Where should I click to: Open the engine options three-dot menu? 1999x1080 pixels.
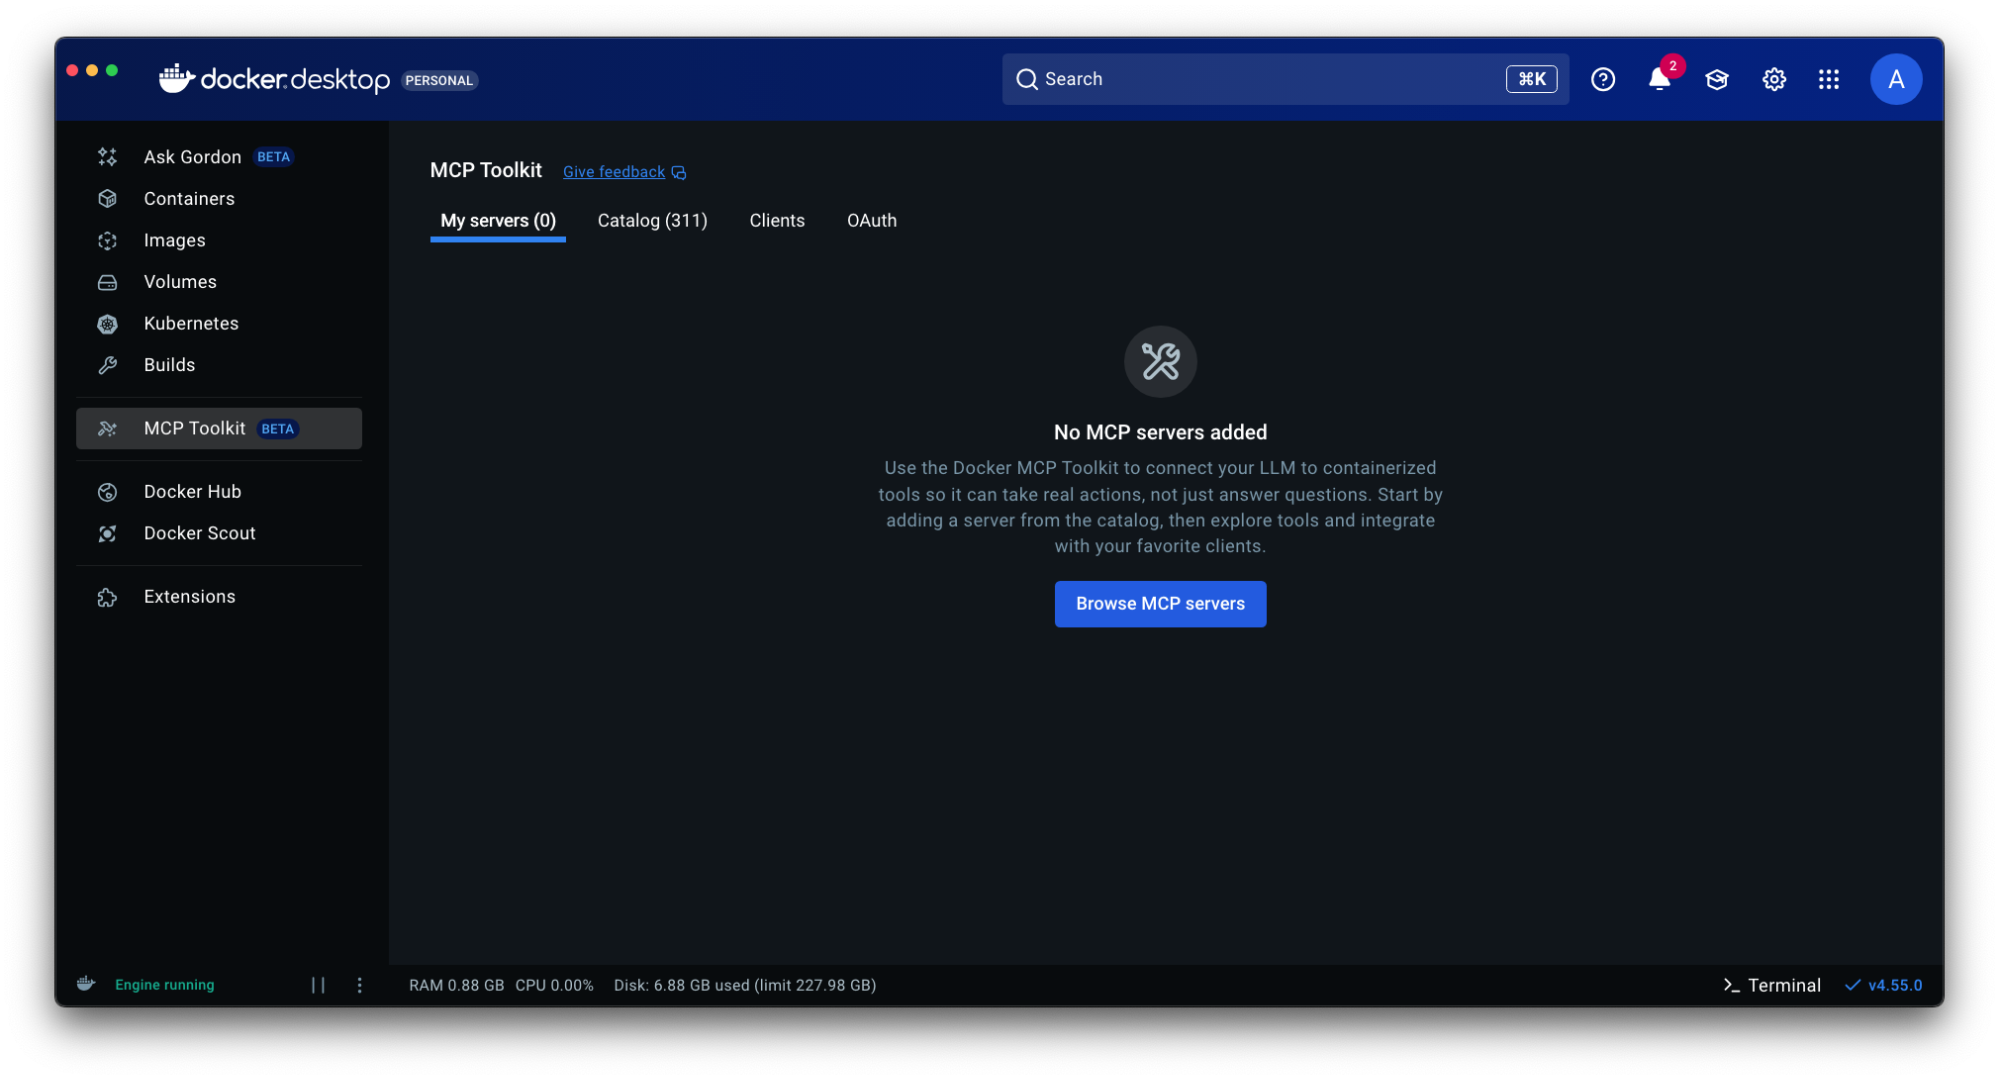(359, 985)
